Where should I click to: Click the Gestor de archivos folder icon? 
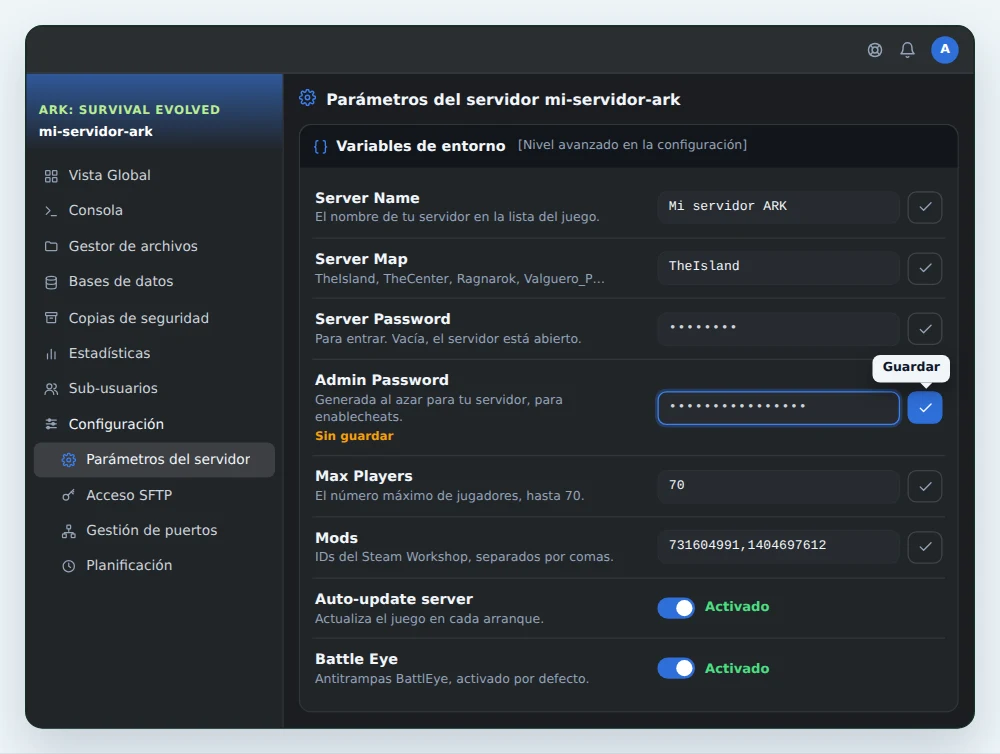[51, 246]
